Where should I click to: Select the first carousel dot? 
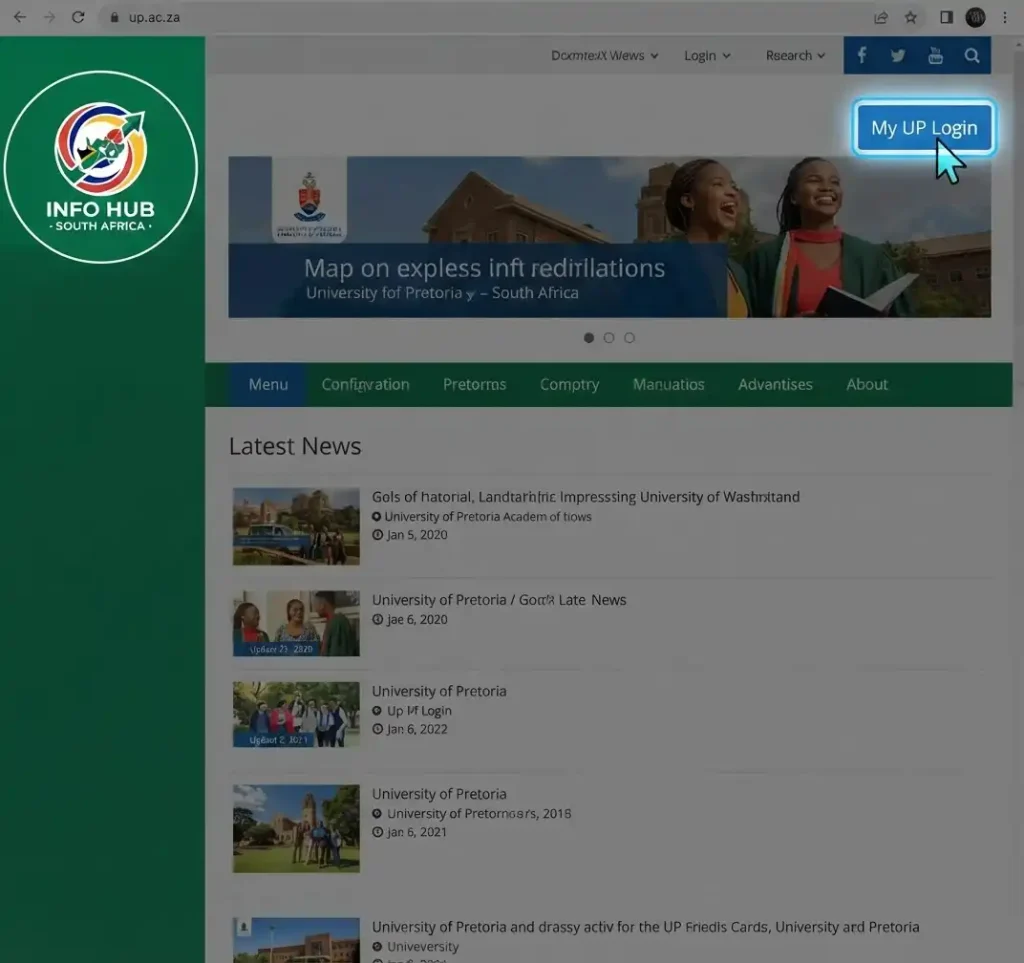(589, 338)
